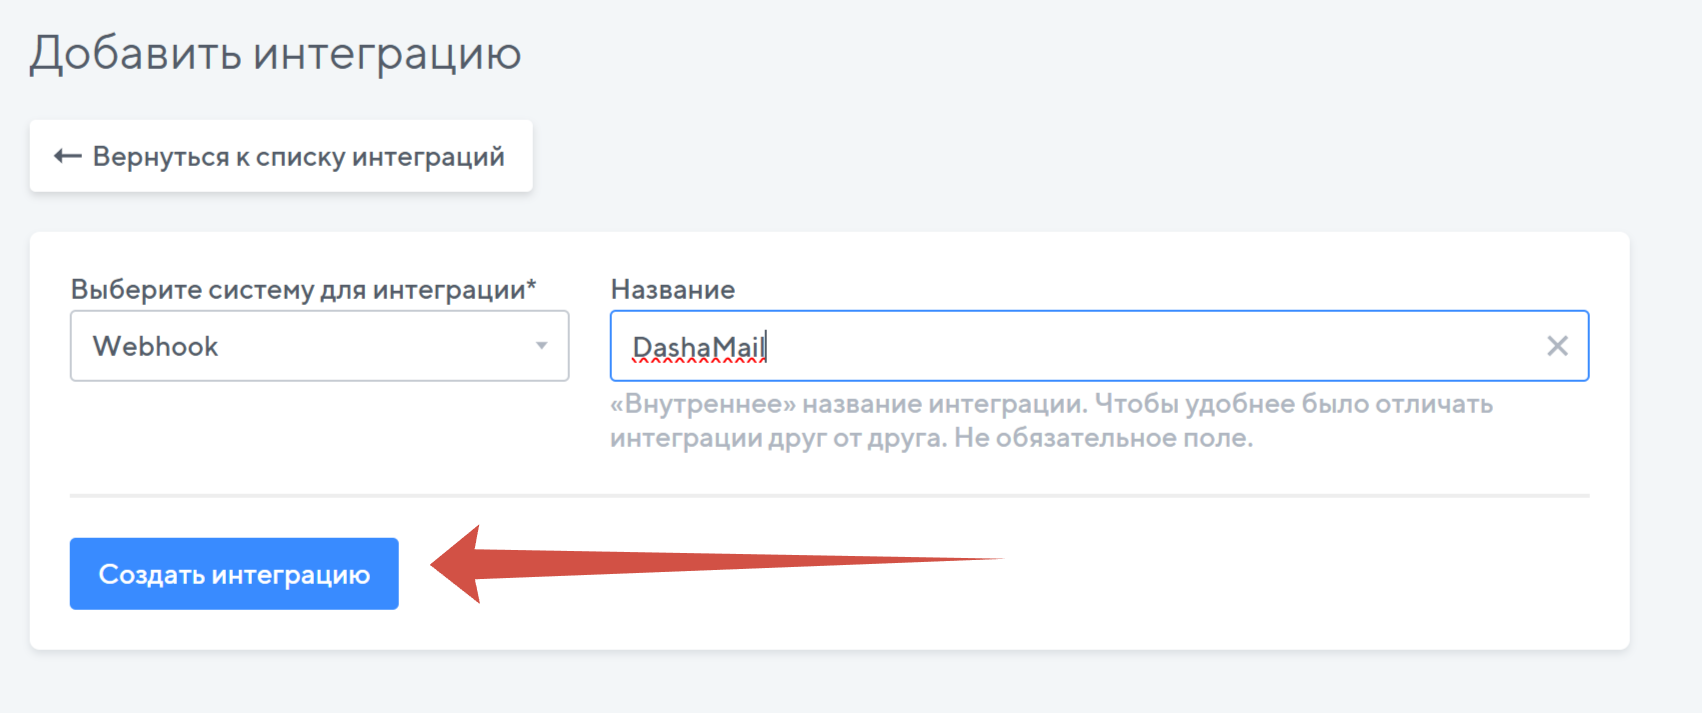
Task: Clear the Название field with the X icon
Action: 1557,346
